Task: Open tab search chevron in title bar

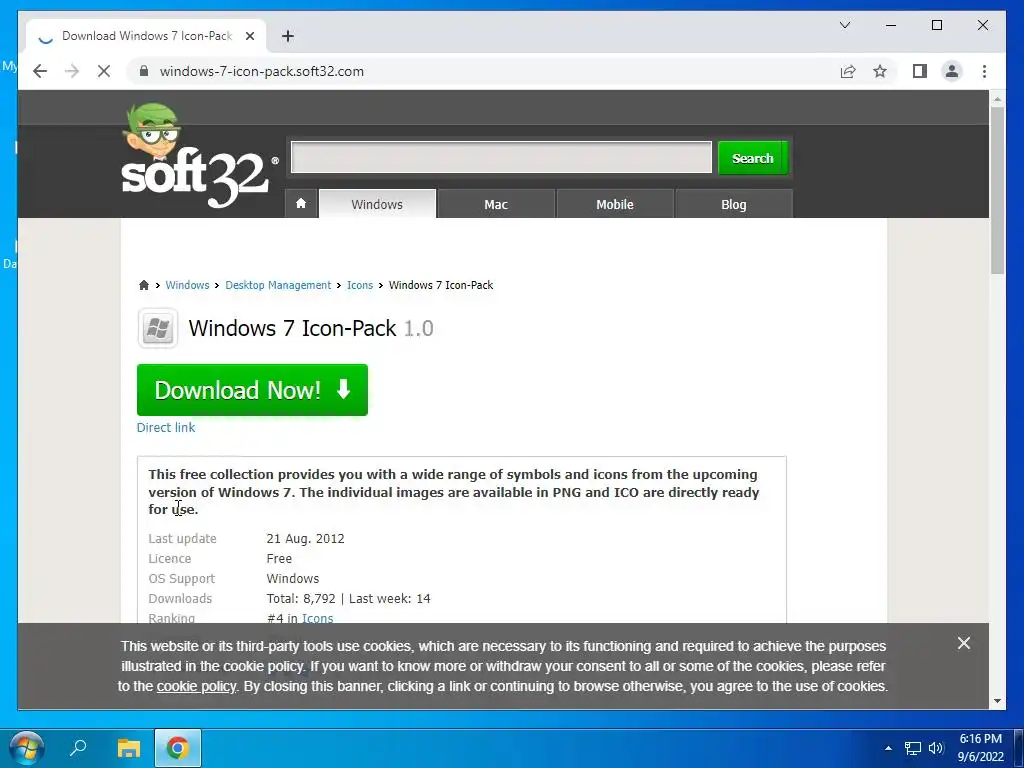Action: click(x=844, y=25)
